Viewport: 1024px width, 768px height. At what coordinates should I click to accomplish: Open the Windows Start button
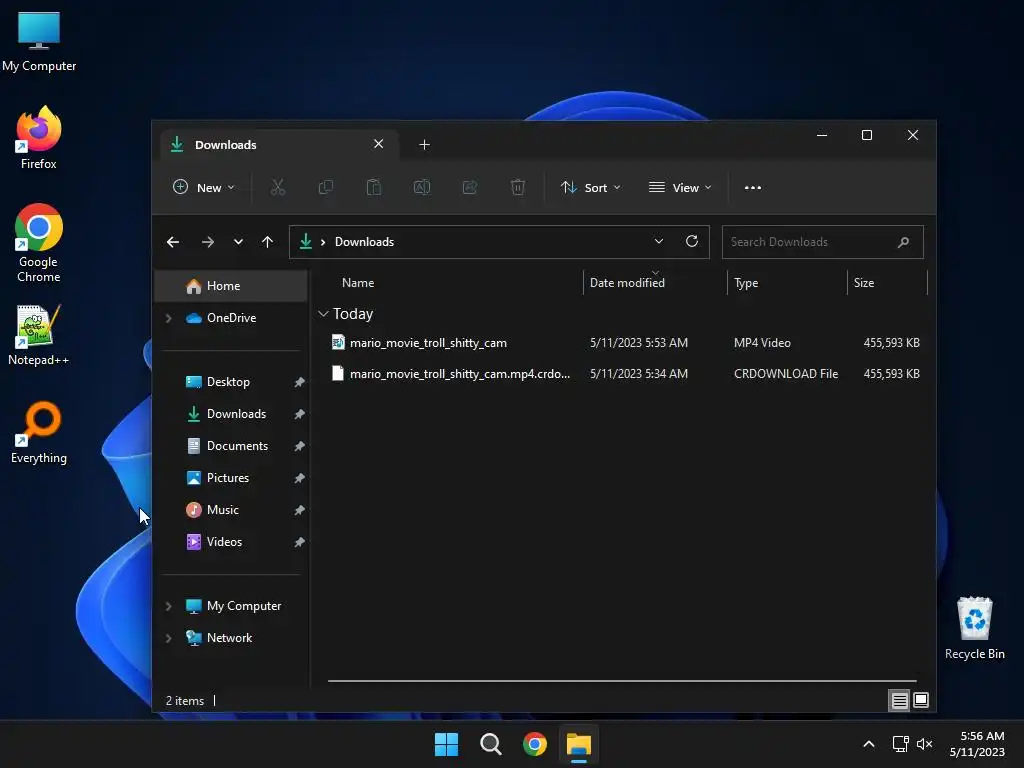point(447,744)
